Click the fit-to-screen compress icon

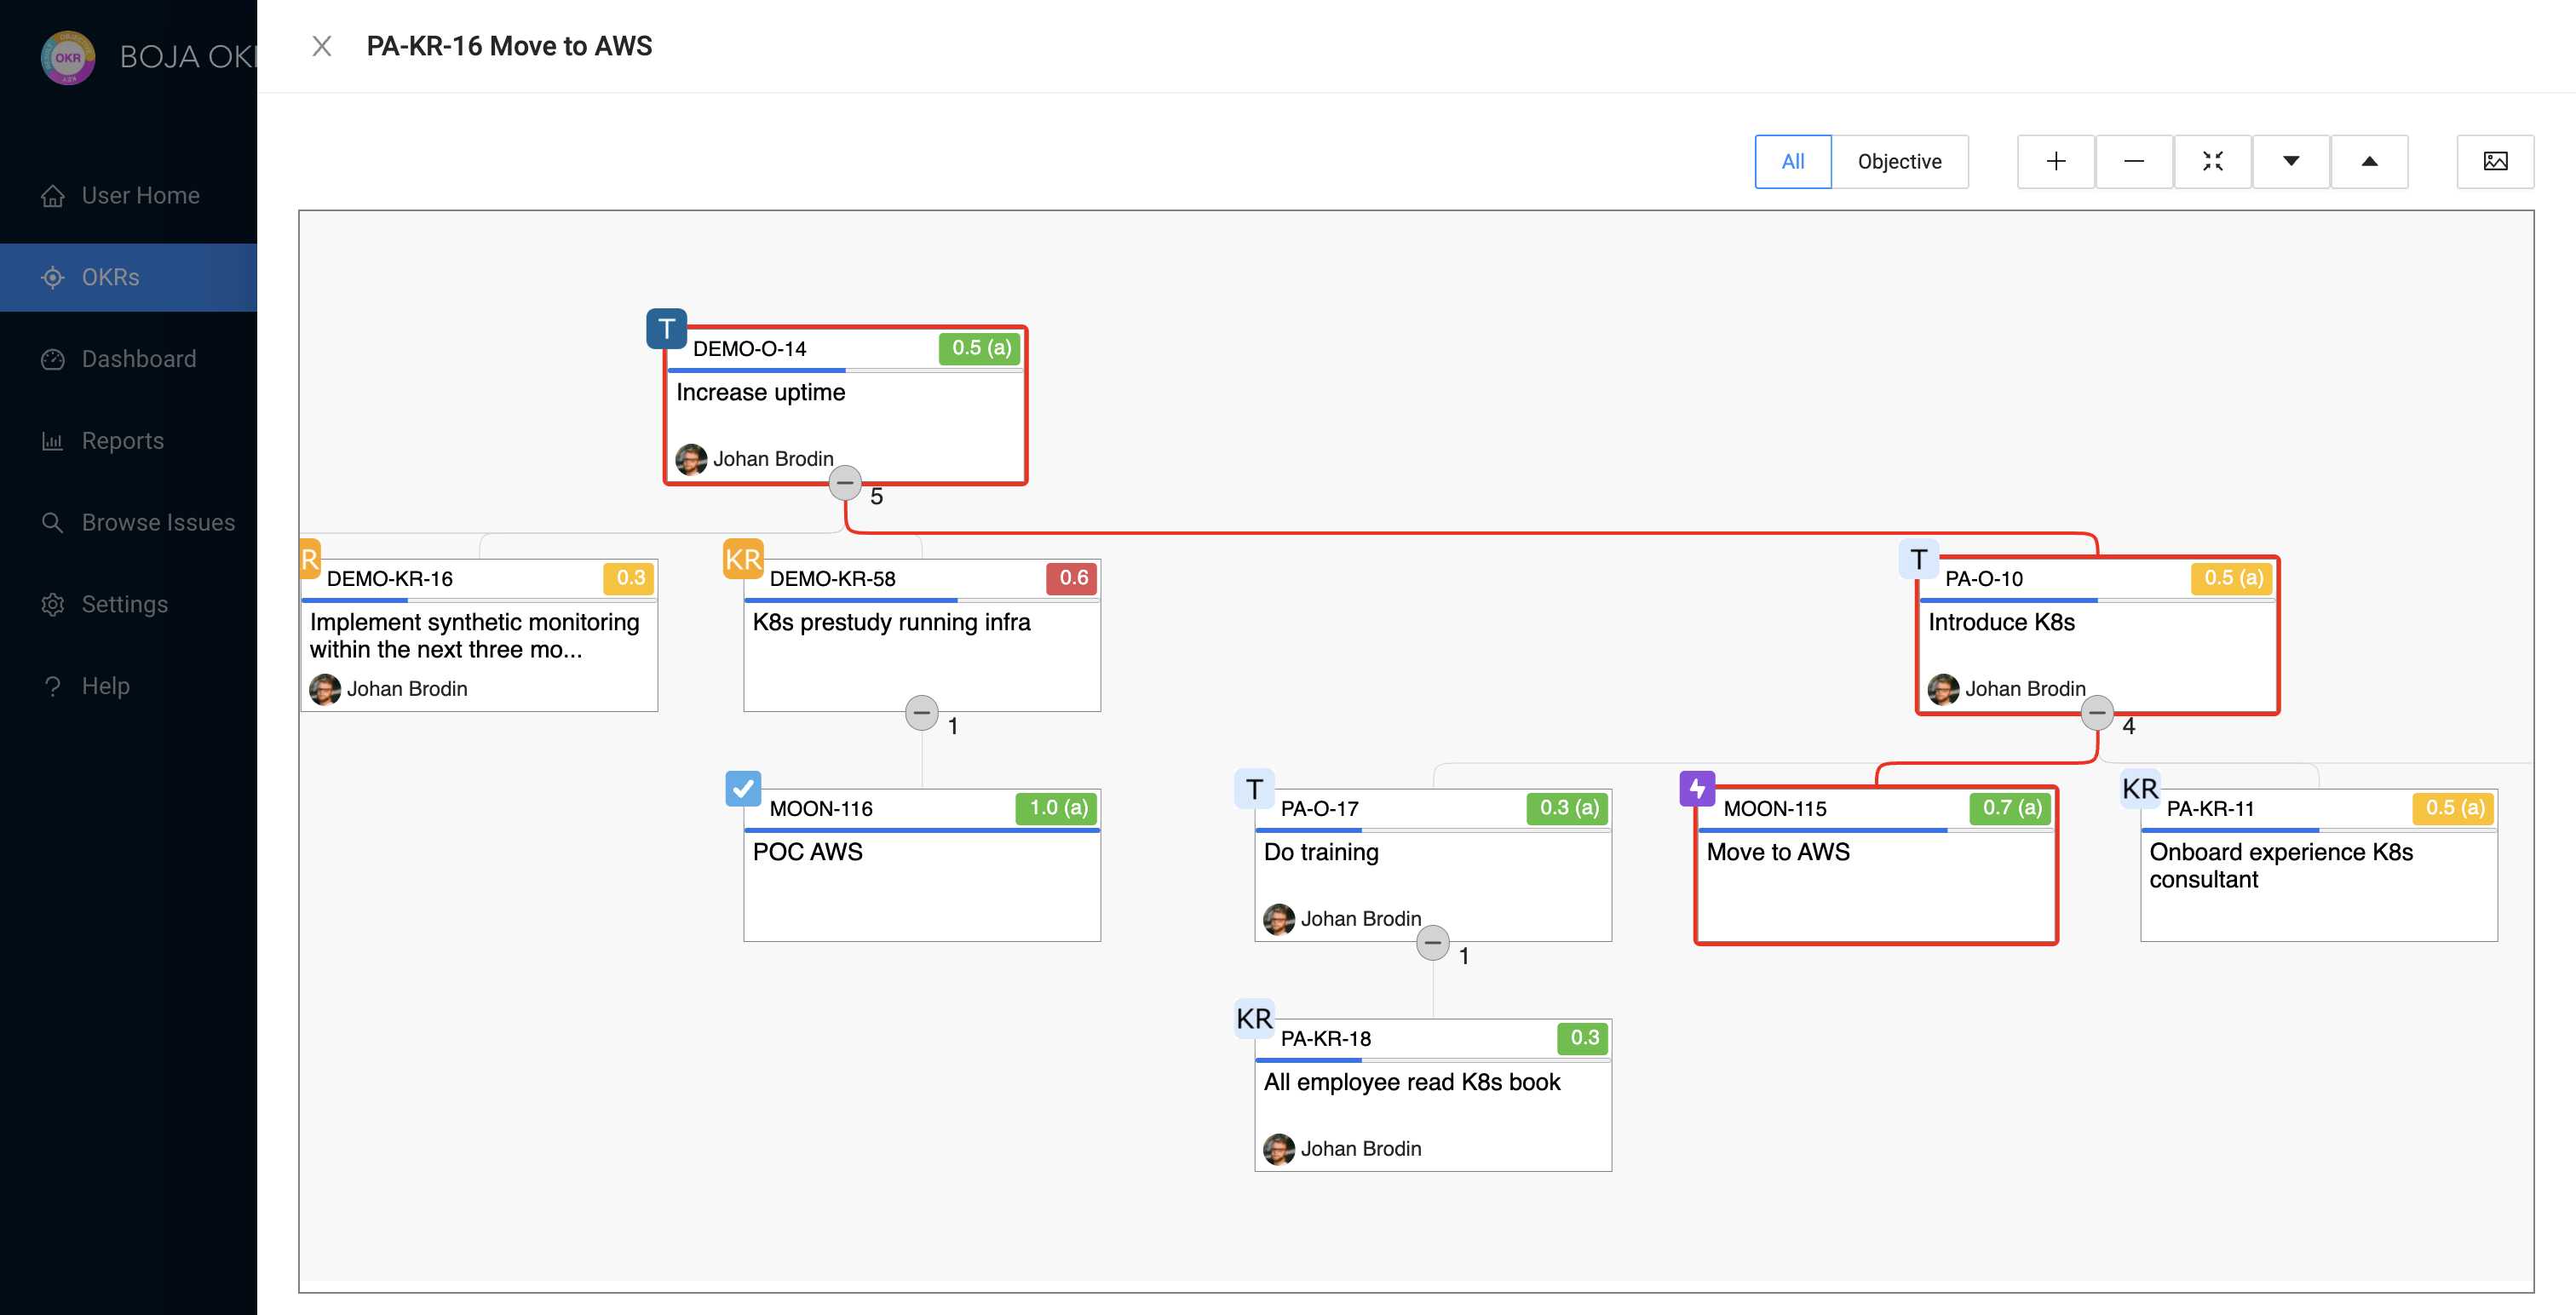pyautogui.click(x=2212, y=161)
